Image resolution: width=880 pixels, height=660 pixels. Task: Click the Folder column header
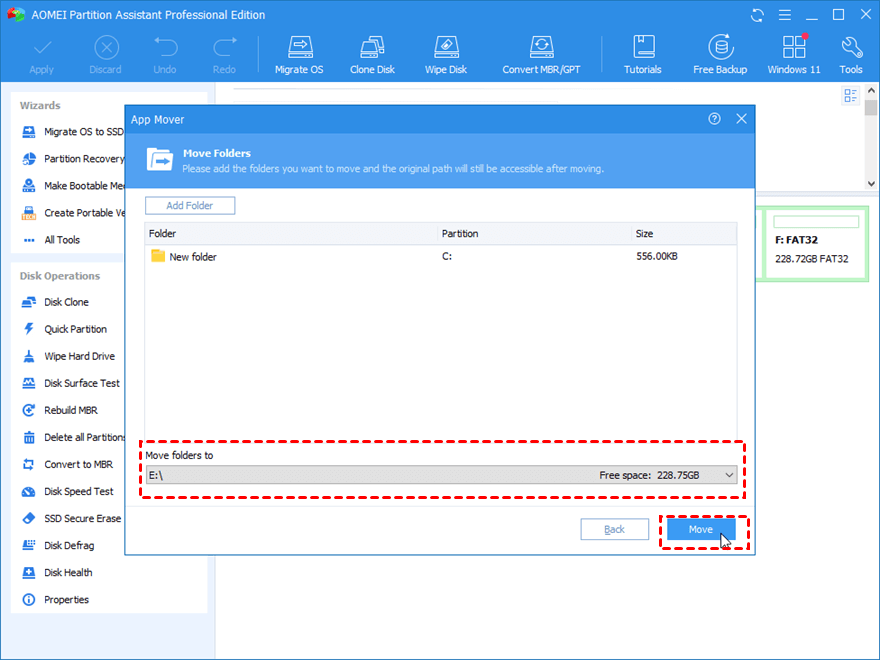[291, 233]
